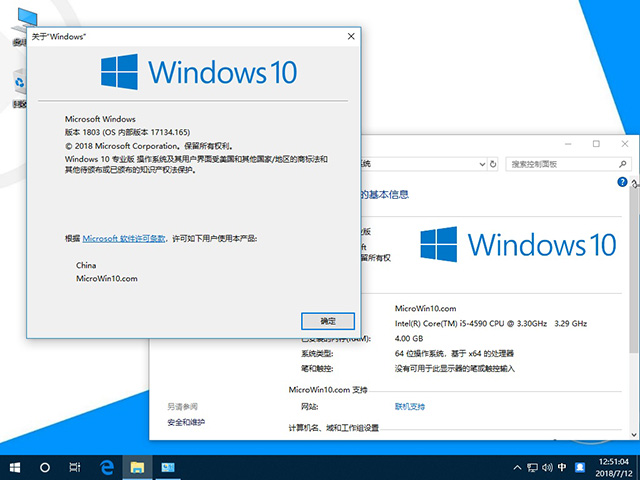Image resolution: width=640 pixels, height=480 pixels.
Task: Switch the 中 input method indicator
Action: [562, 467]
